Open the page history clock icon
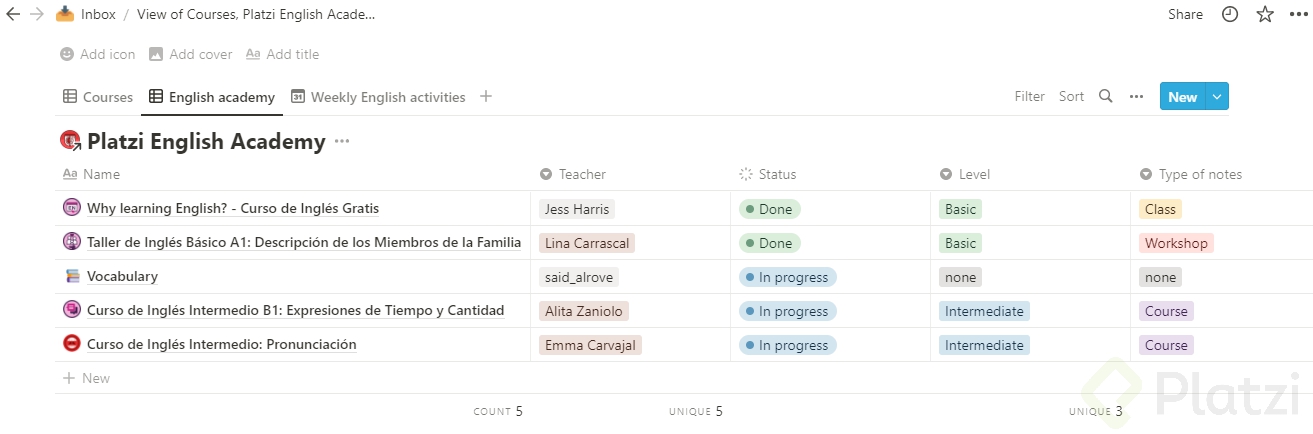This screenshot has height=434, width=1313. 1230,15
